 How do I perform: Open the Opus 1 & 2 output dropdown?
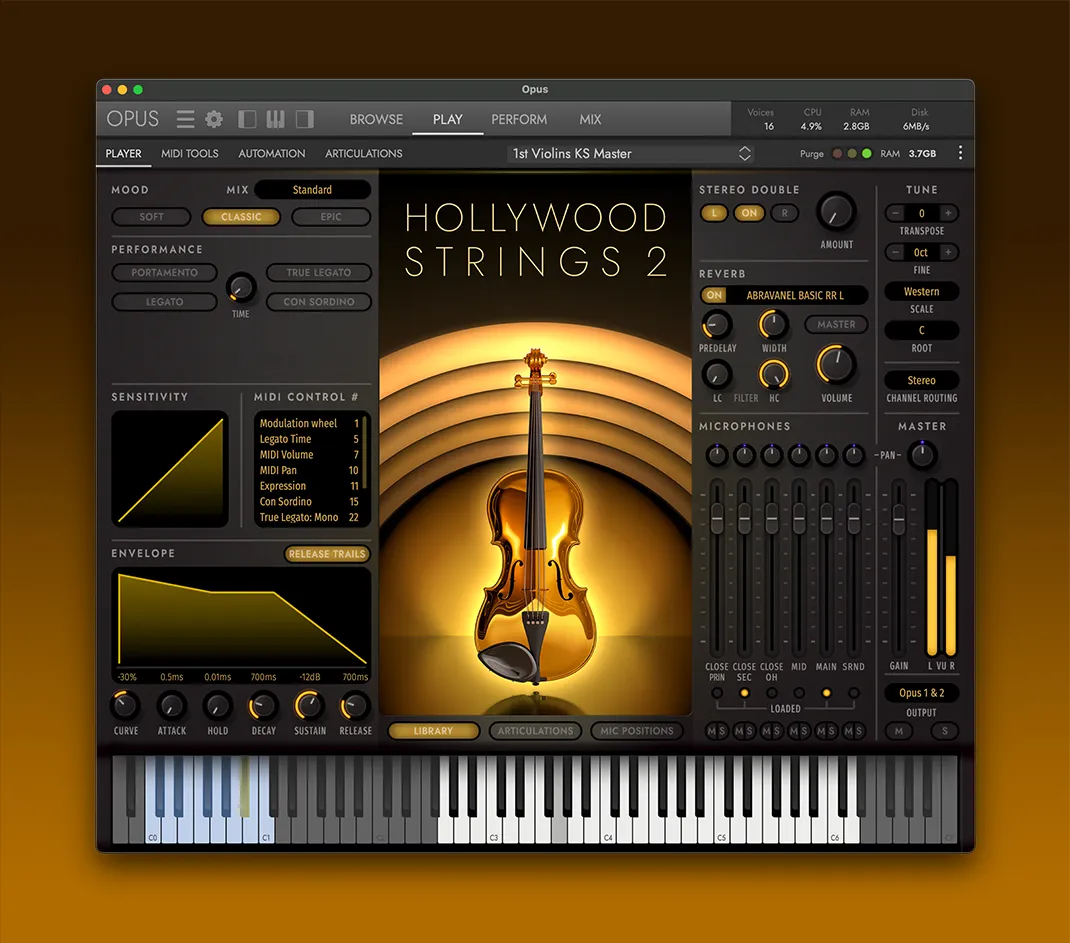[922, 693]
